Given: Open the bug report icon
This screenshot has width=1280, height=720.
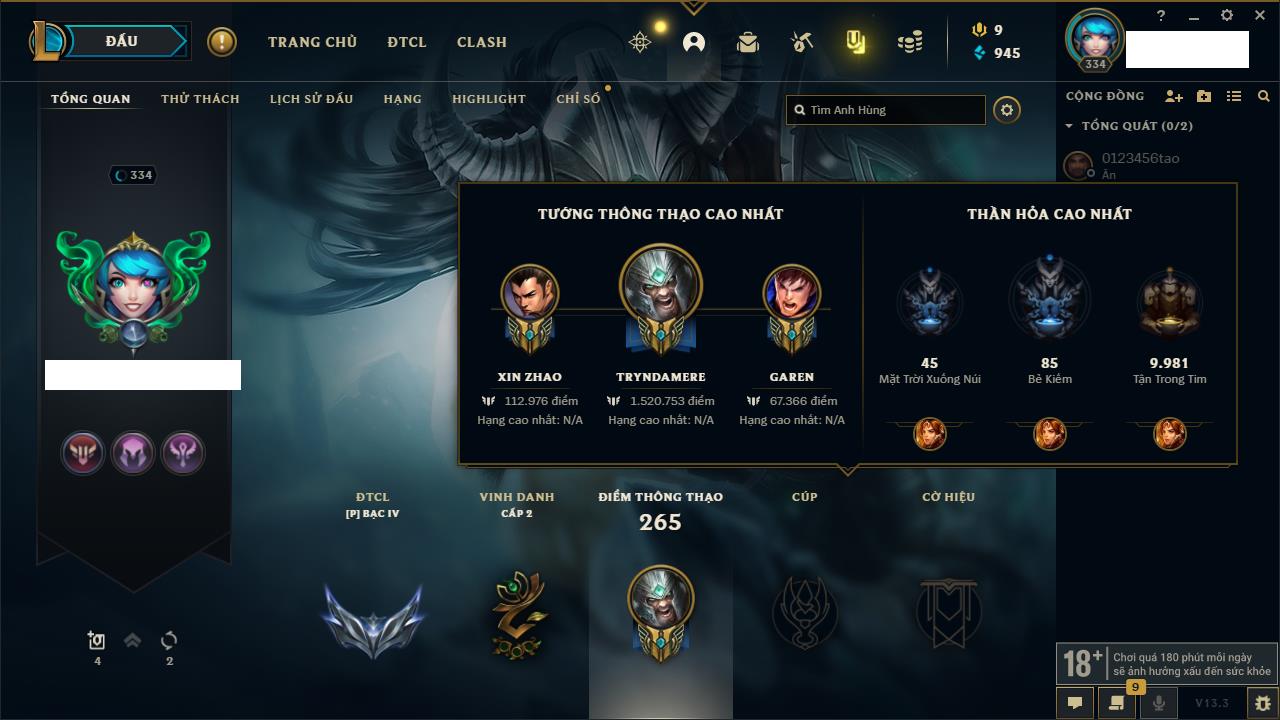Looking at the screenshot, I should [x=1262, y=703].
